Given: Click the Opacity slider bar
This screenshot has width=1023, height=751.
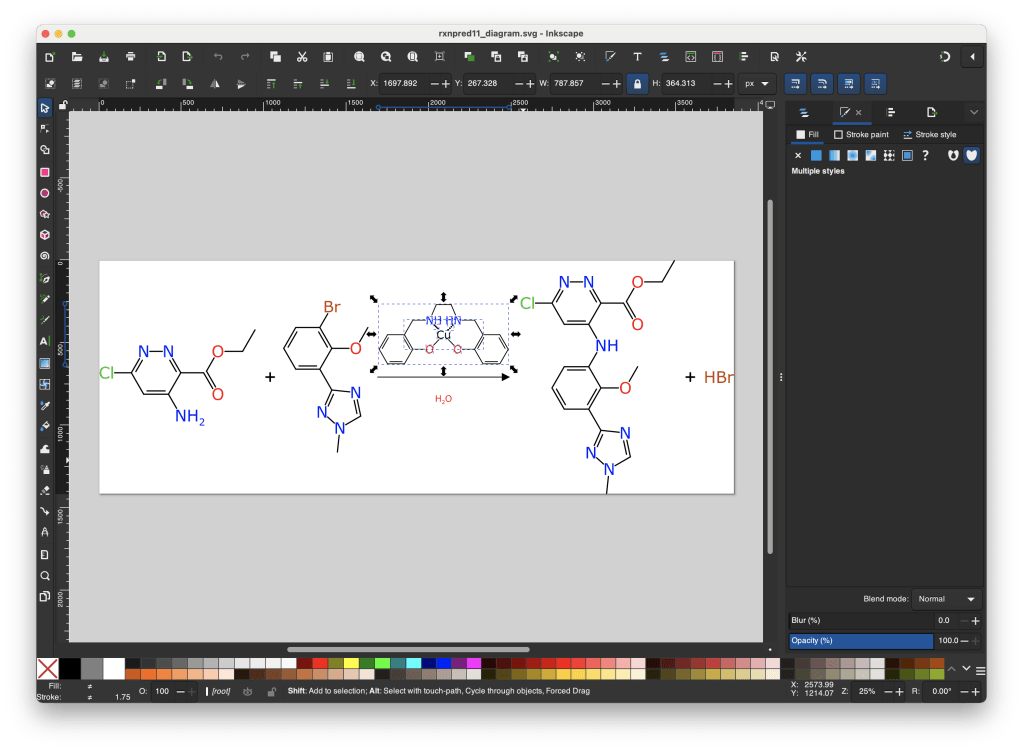Looking at the screenshot, I should [x=860, y=640].
